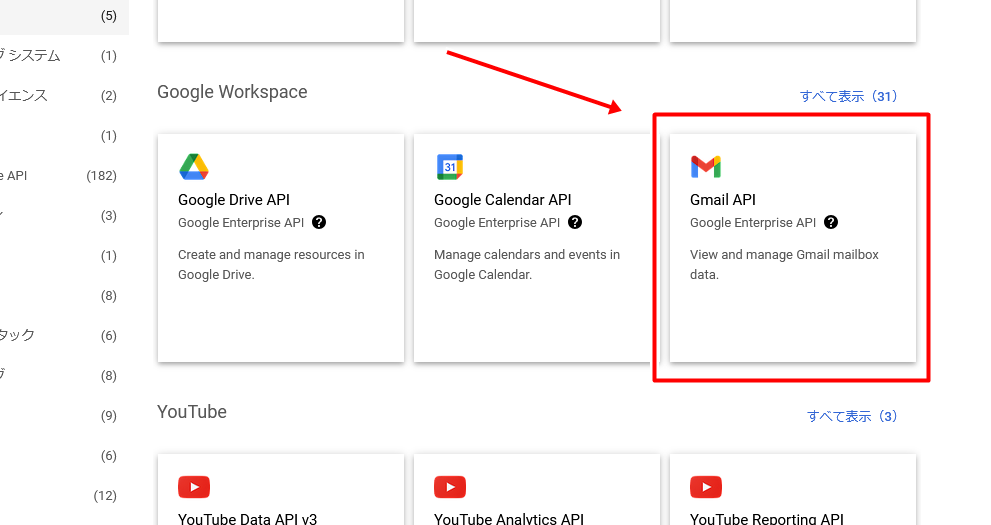Select the sidebar filter with count (182)
This screenshot has width=991, height=525.
tap(58, 176)
